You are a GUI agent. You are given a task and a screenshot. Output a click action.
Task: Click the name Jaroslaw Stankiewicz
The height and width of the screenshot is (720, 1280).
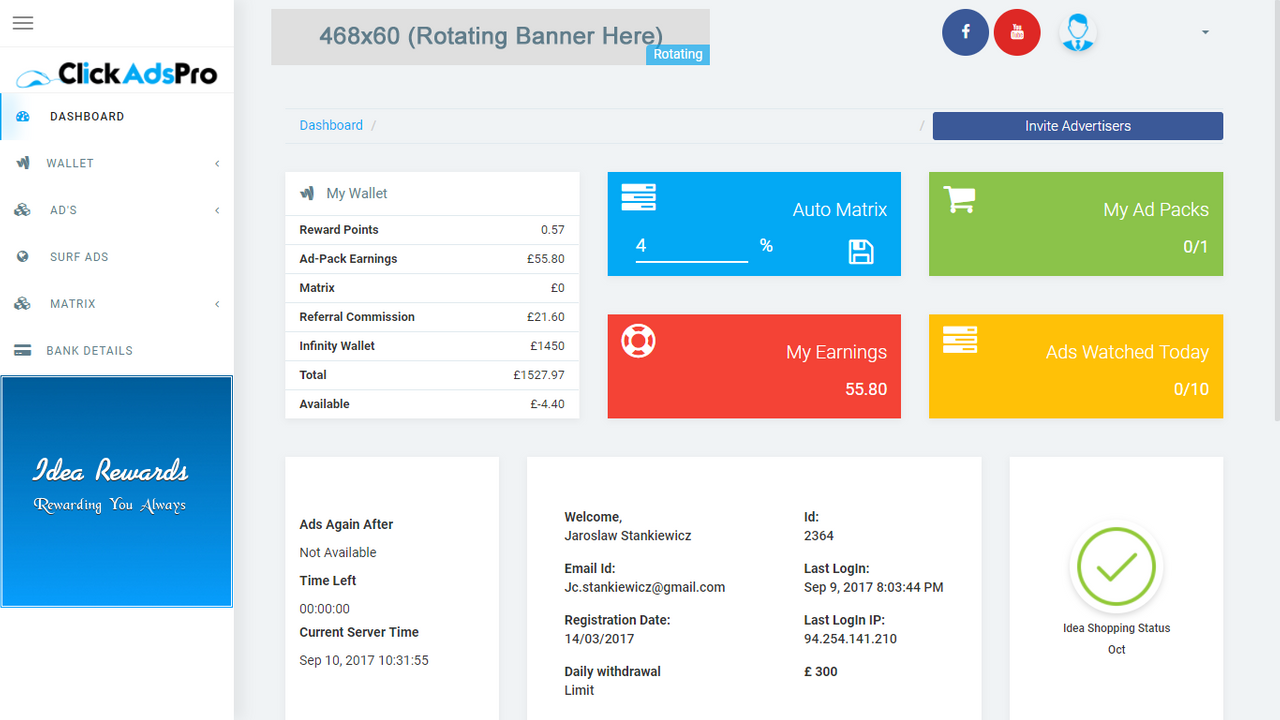coord(628,535)
